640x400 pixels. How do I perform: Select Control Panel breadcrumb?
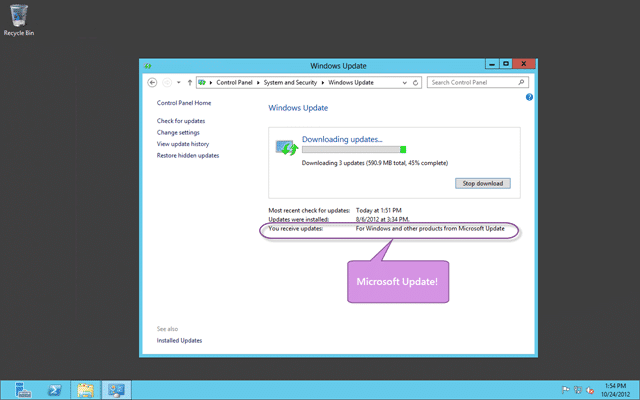point(234,82)
